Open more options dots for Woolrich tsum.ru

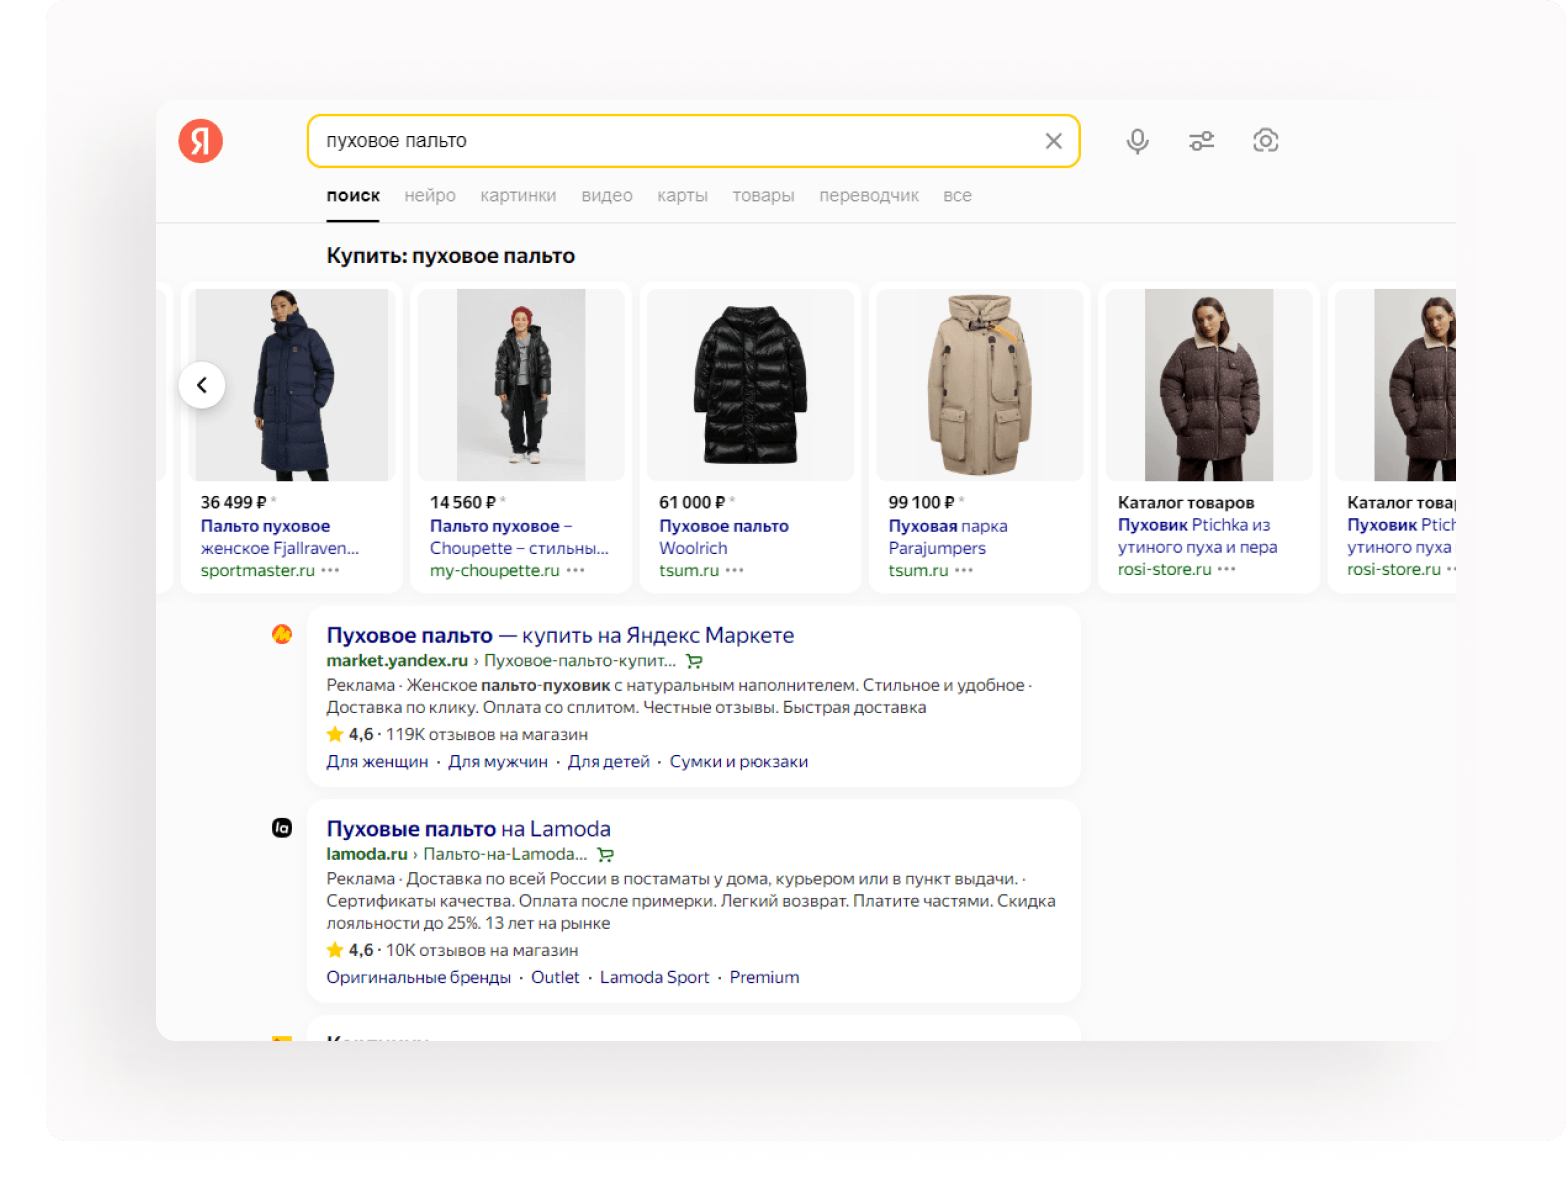click(735, 570)
